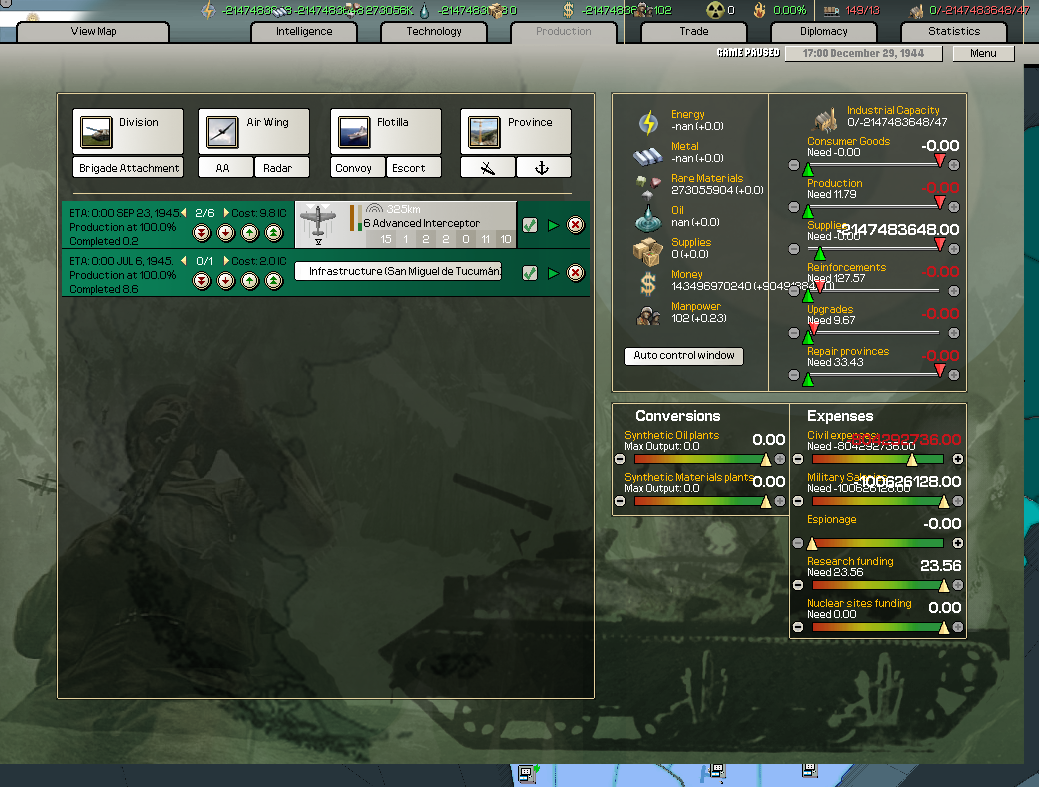Increase Consumer Goods allocation with plus button
Image resolution: width=1039 pixels, height=787 pixels.
point(954,165)
